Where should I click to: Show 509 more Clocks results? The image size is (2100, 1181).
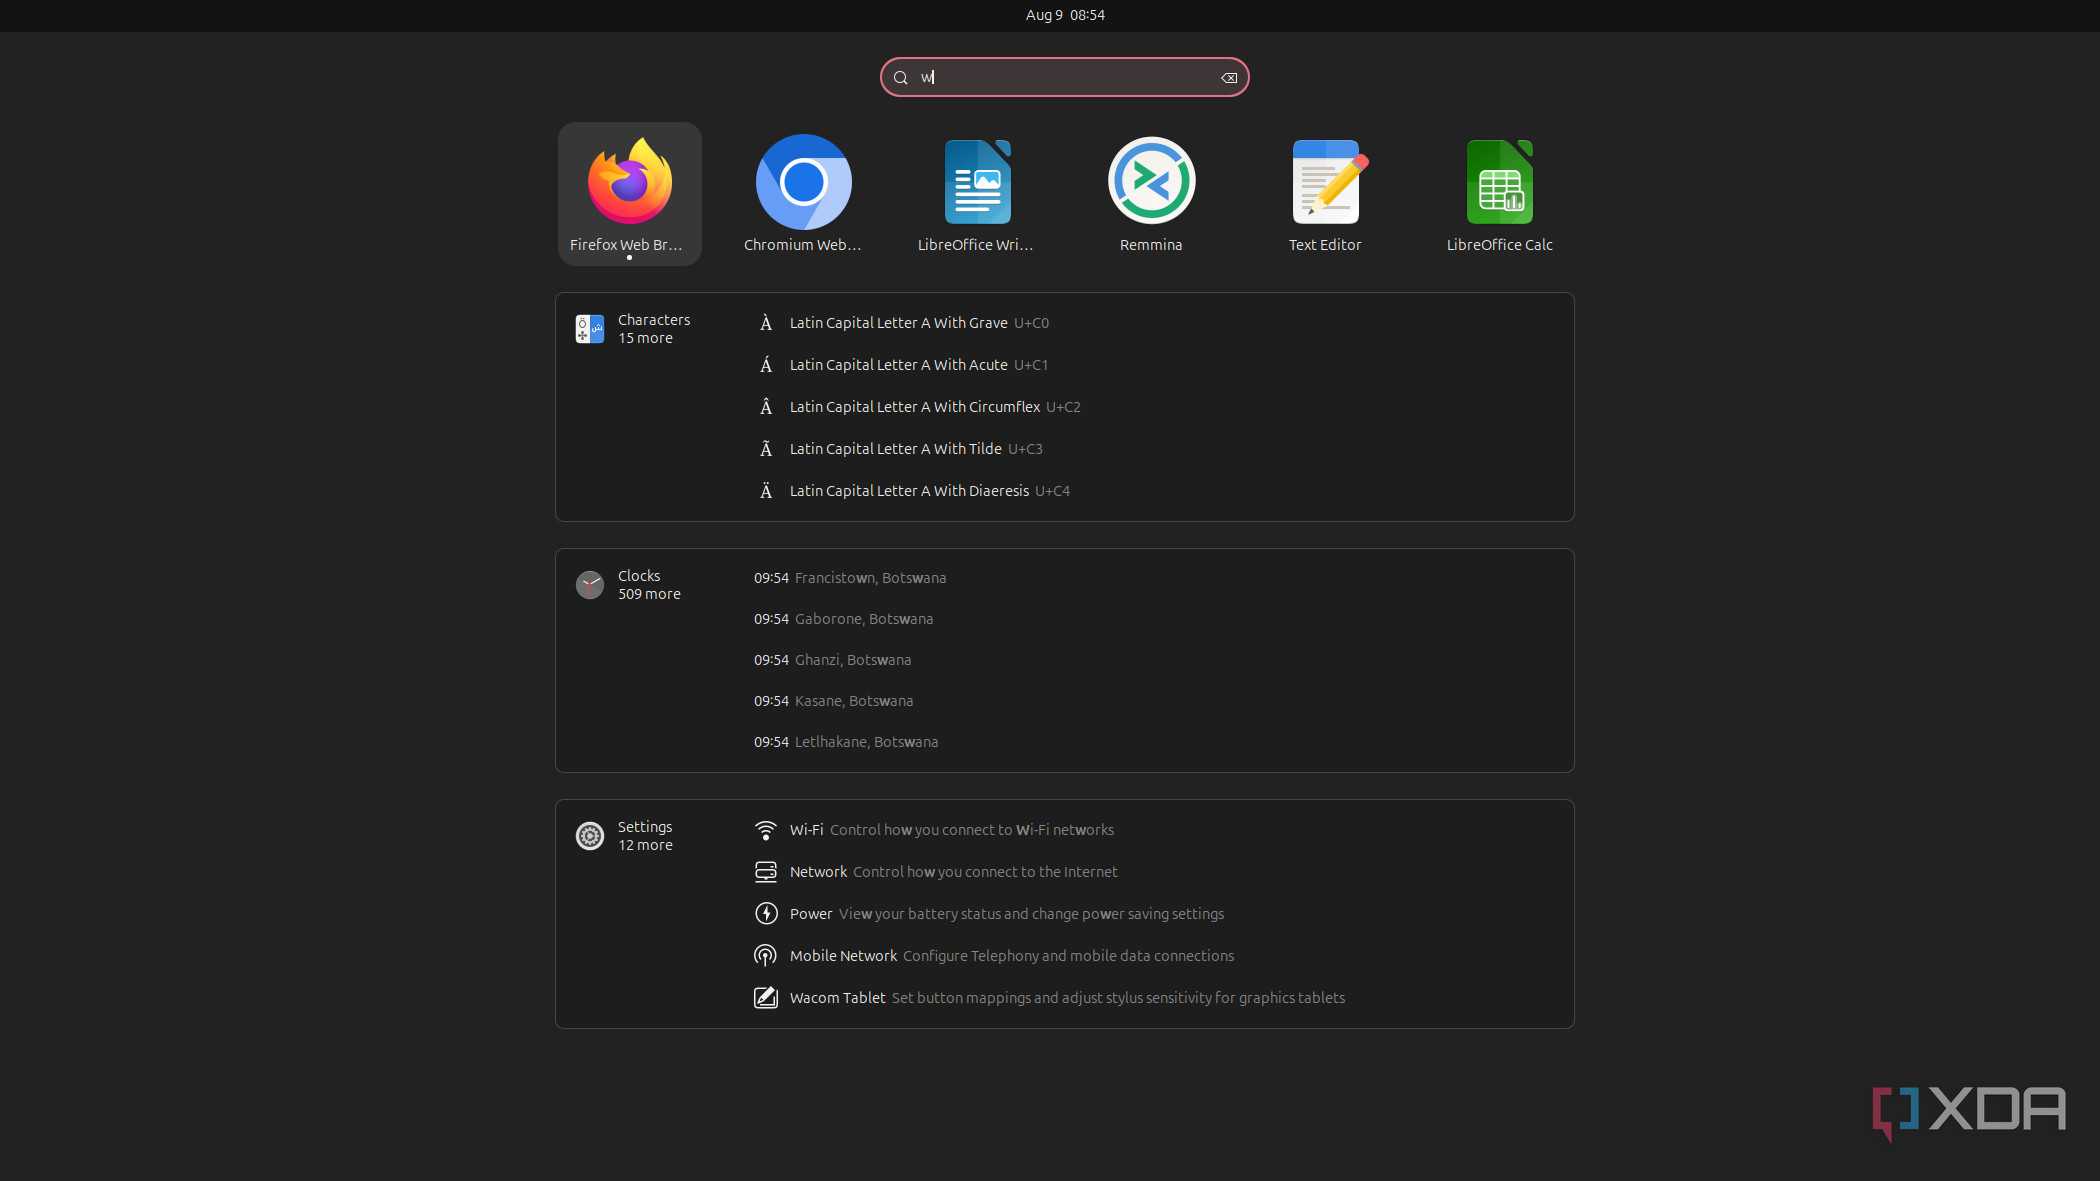(649, 594)
